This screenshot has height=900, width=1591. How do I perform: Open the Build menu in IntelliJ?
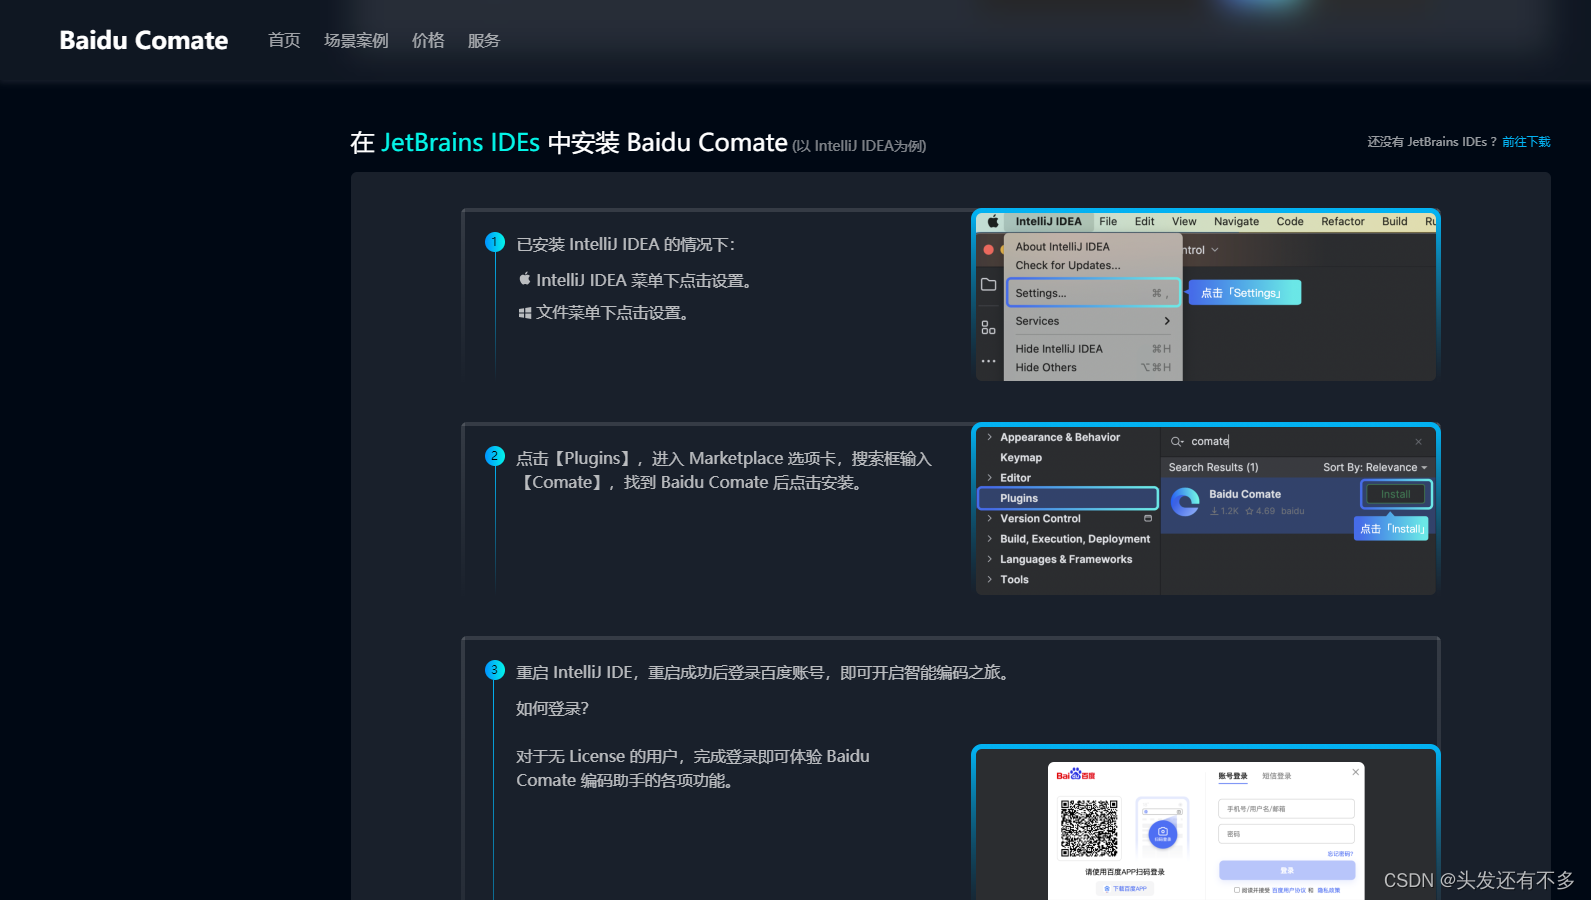1394,222
